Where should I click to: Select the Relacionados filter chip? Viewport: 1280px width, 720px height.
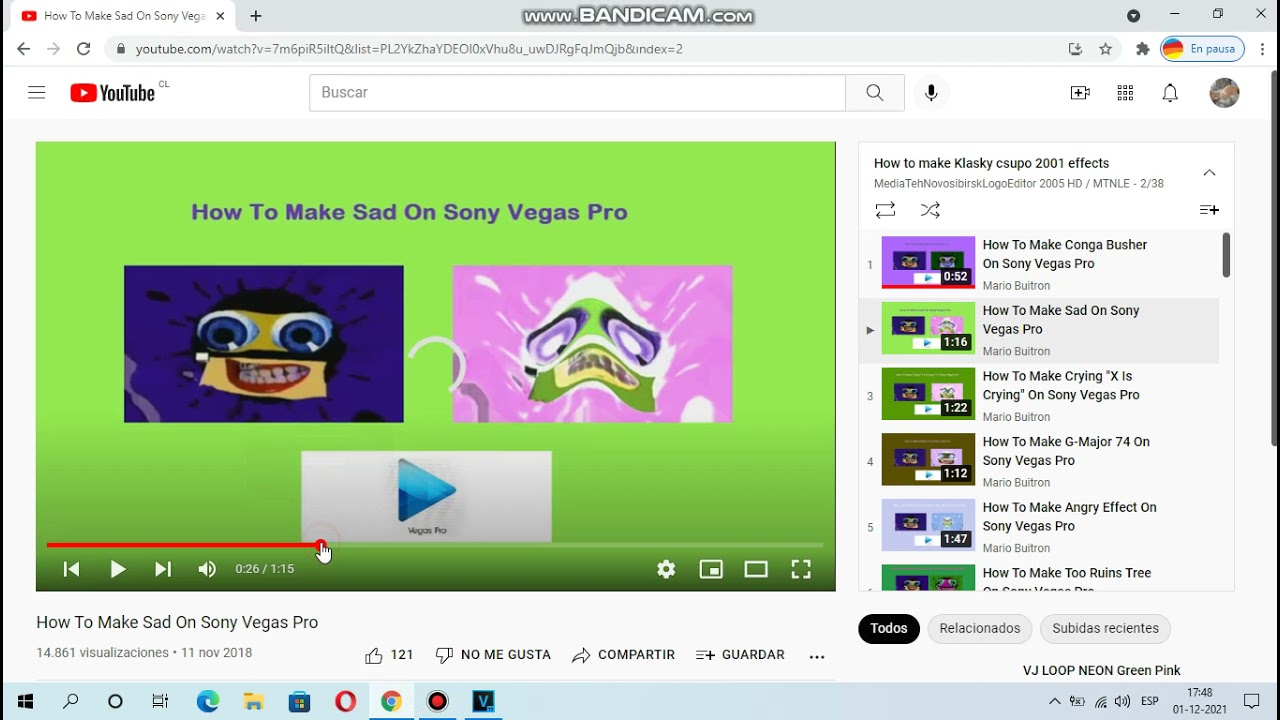pos(980,628)
